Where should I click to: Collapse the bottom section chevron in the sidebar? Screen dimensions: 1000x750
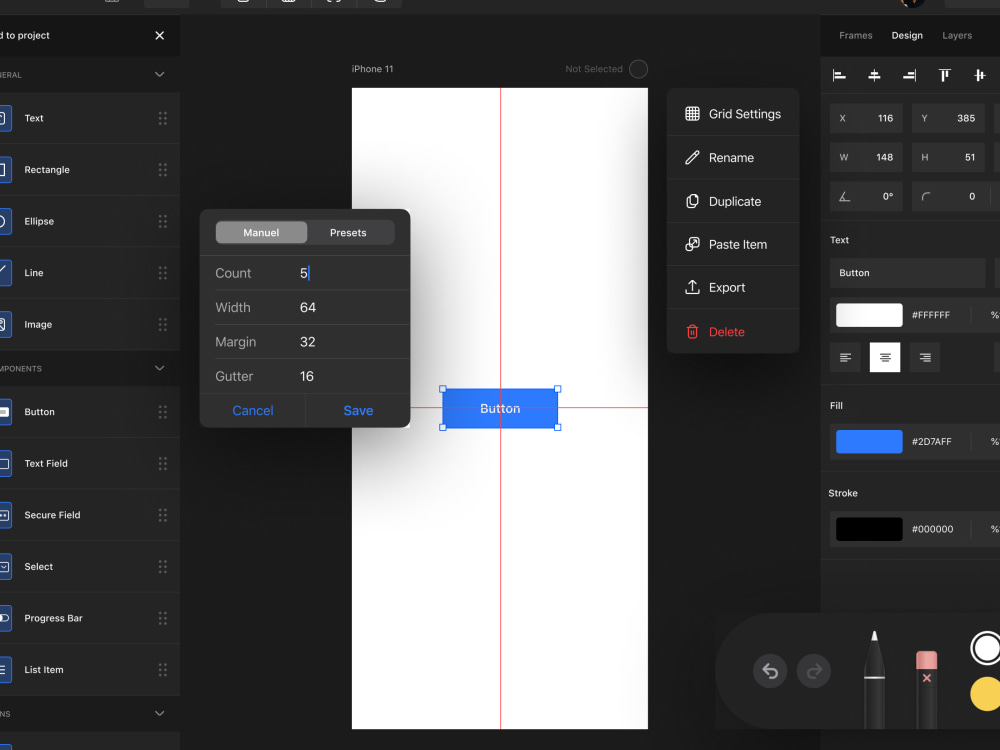(159, 713)
